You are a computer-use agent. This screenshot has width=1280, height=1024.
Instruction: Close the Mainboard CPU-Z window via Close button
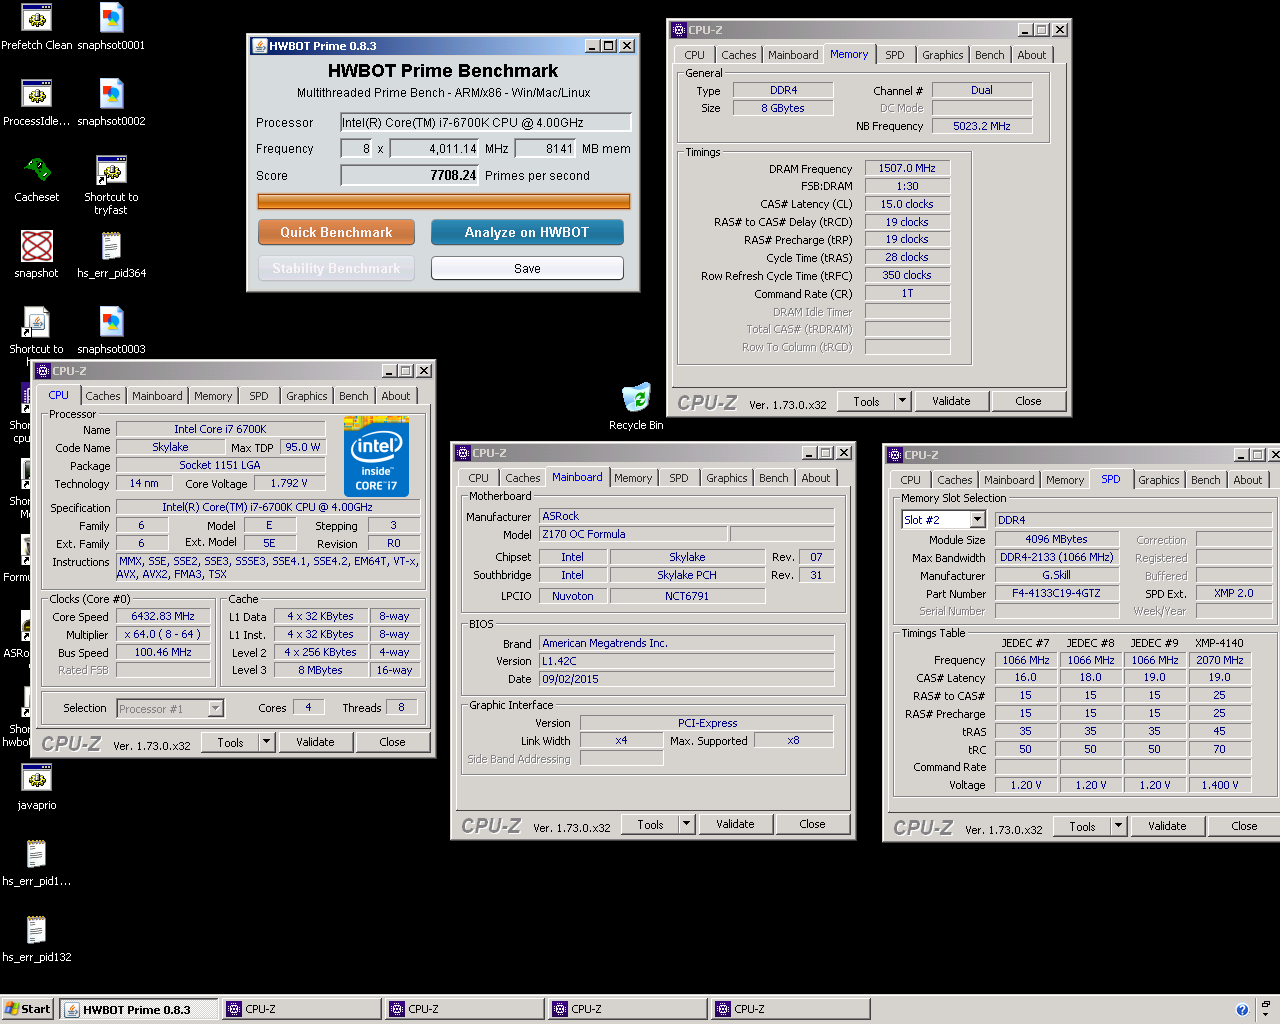click(812, 824)
